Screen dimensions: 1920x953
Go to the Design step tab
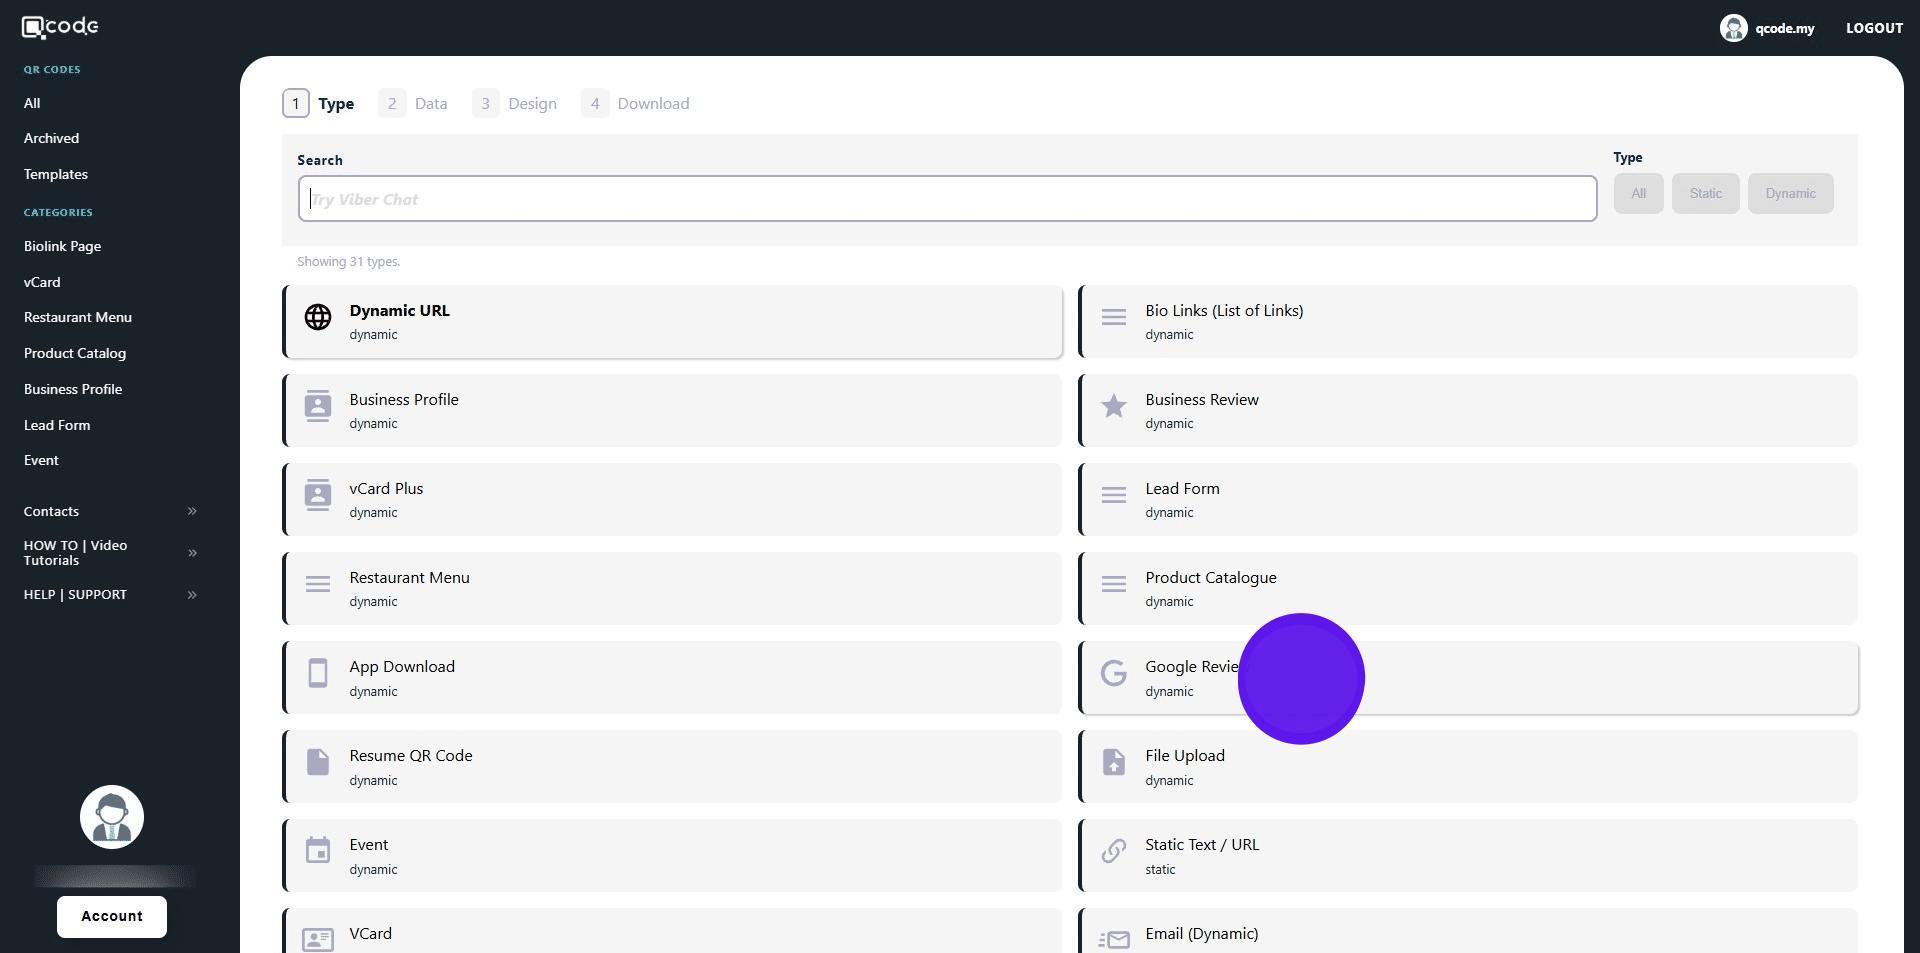click(x=516, y=104)
